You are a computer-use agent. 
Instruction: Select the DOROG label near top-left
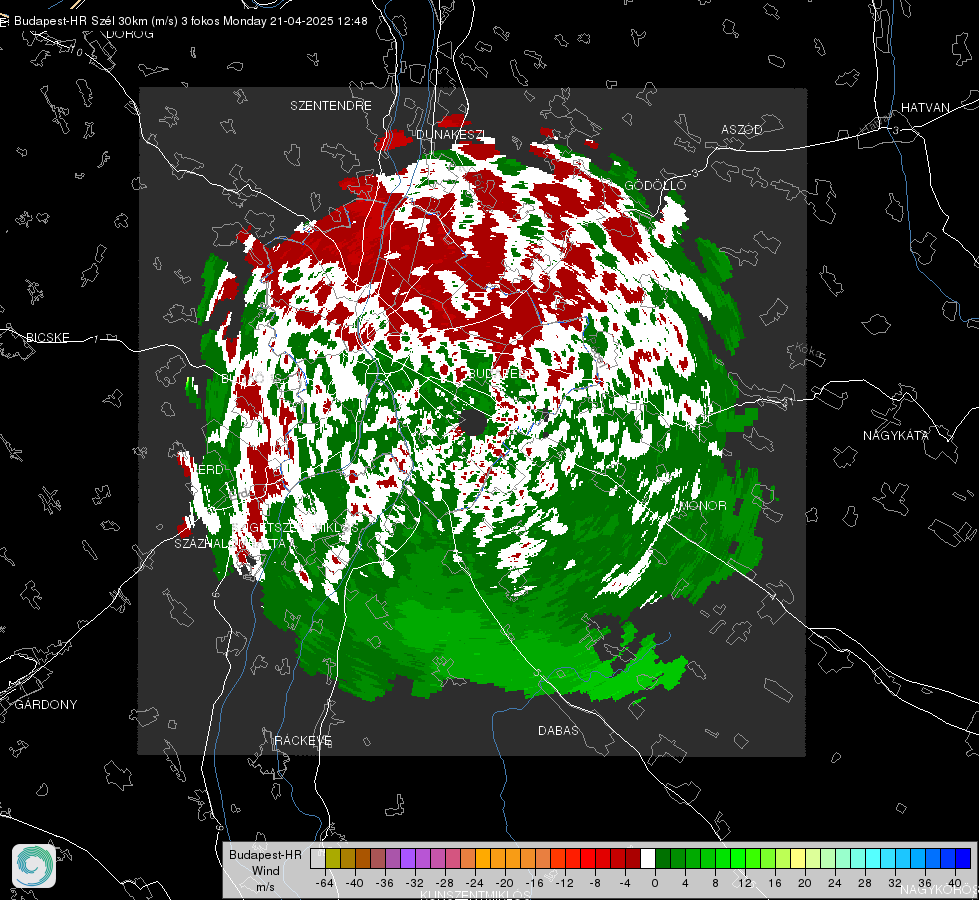click(130, 34)
